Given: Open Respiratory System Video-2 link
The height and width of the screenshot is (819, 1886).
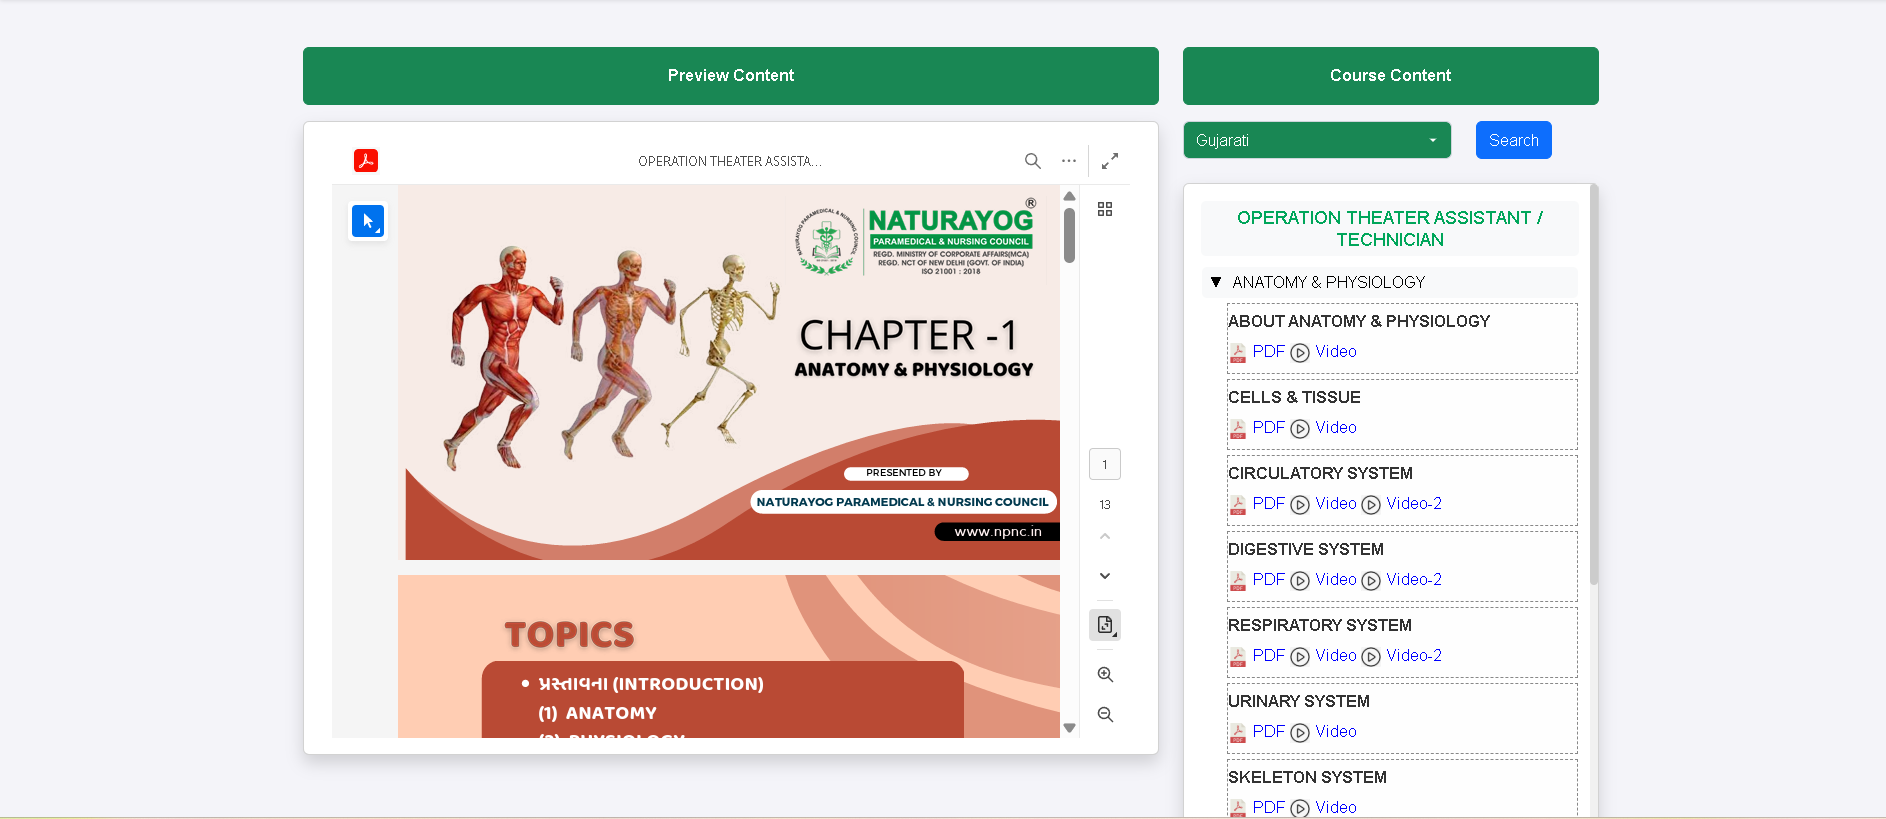Looking at the screenshot, I should (x=1414, y=655).
